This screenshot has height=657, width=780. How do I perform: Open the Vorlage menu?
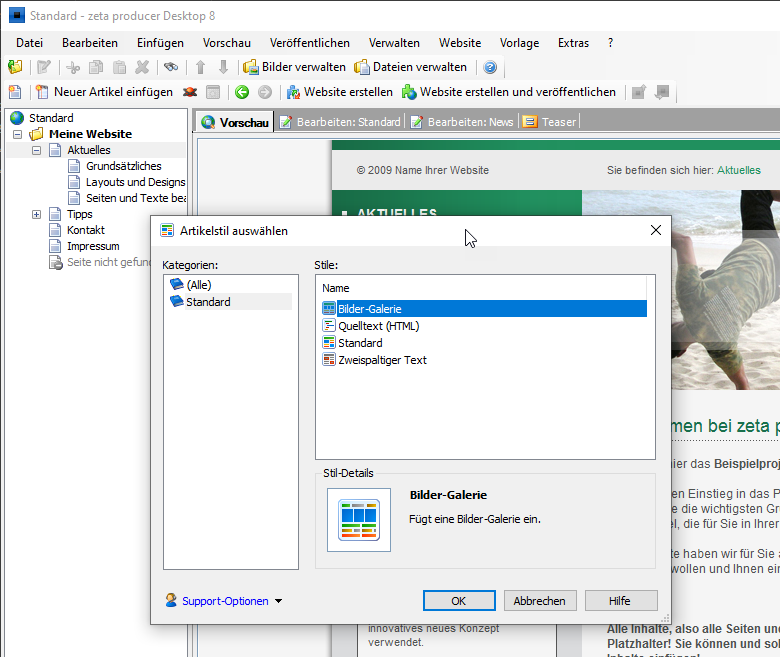(519, 43)
